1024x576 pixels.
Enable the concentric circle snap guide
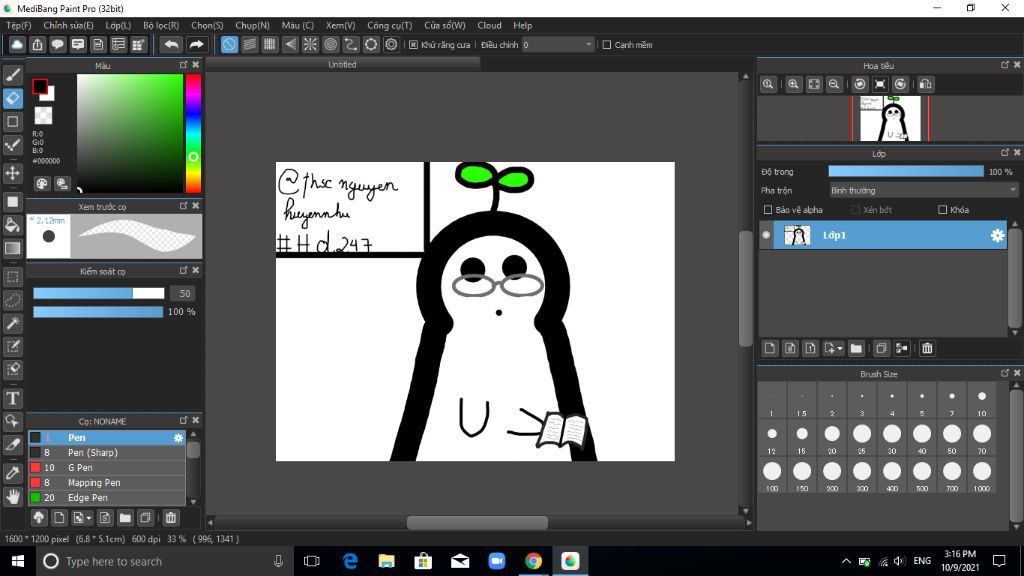[x=330, y=44]
